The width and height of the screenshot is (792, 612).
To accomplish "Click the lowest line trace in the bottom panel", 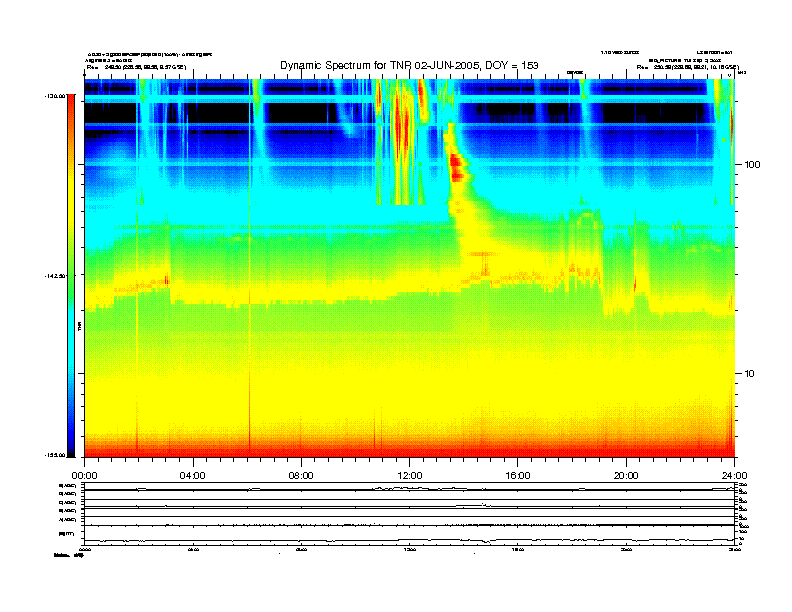I will 409,541.
